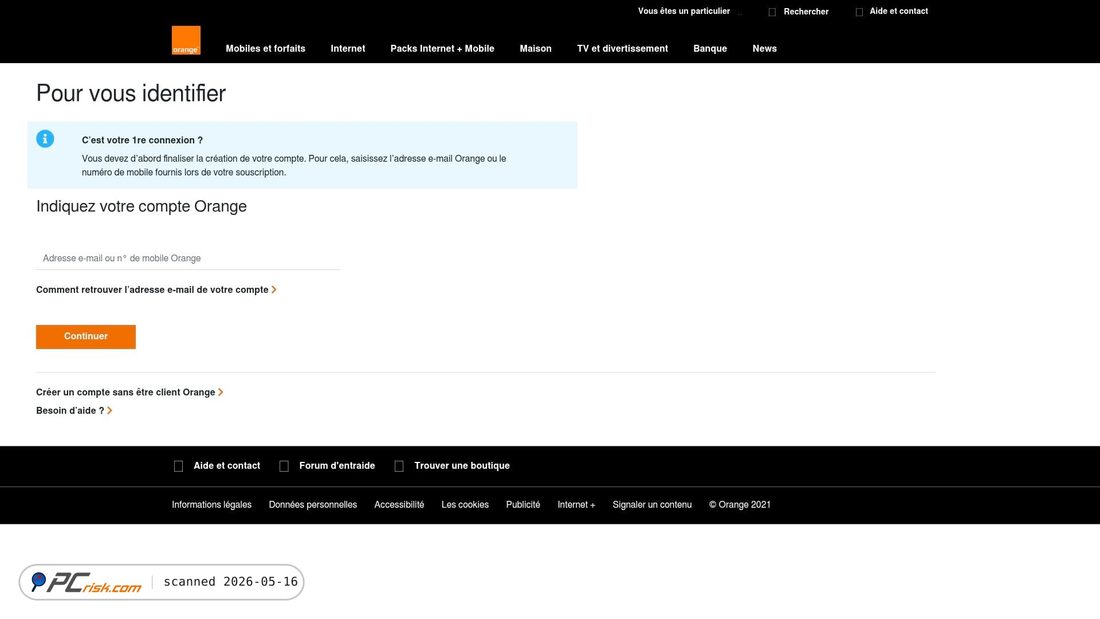
Task: Open Les cookies link
Action: 465,505
